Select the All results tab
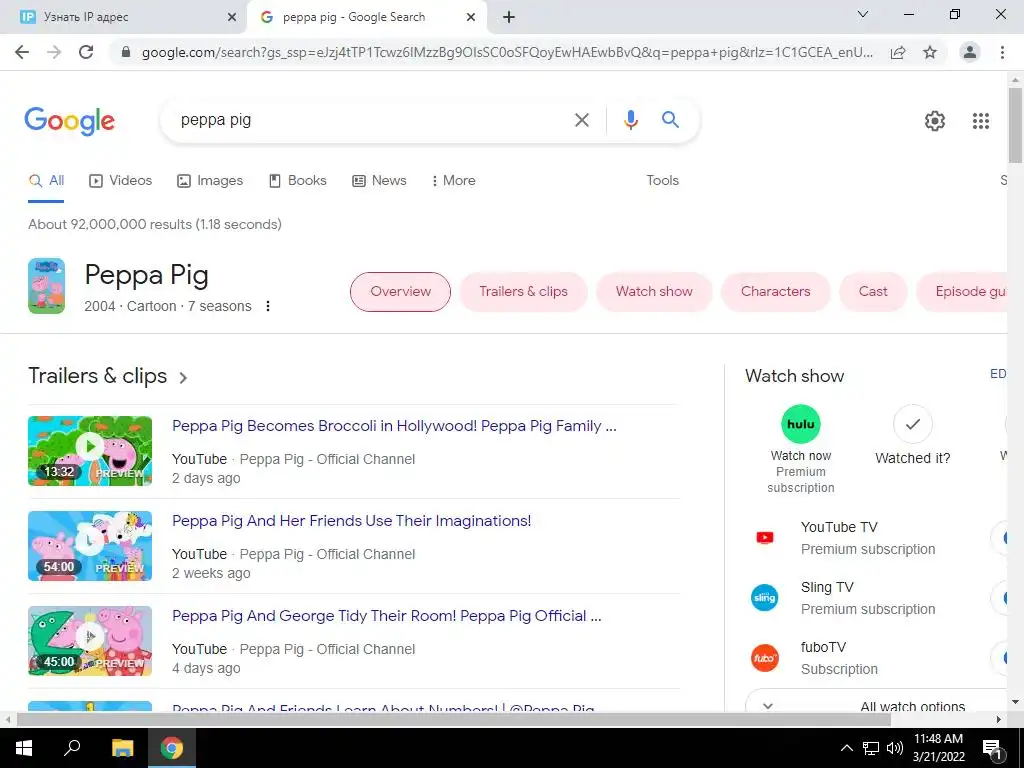This screenshot has width=1024, height=768. point(46,181)
